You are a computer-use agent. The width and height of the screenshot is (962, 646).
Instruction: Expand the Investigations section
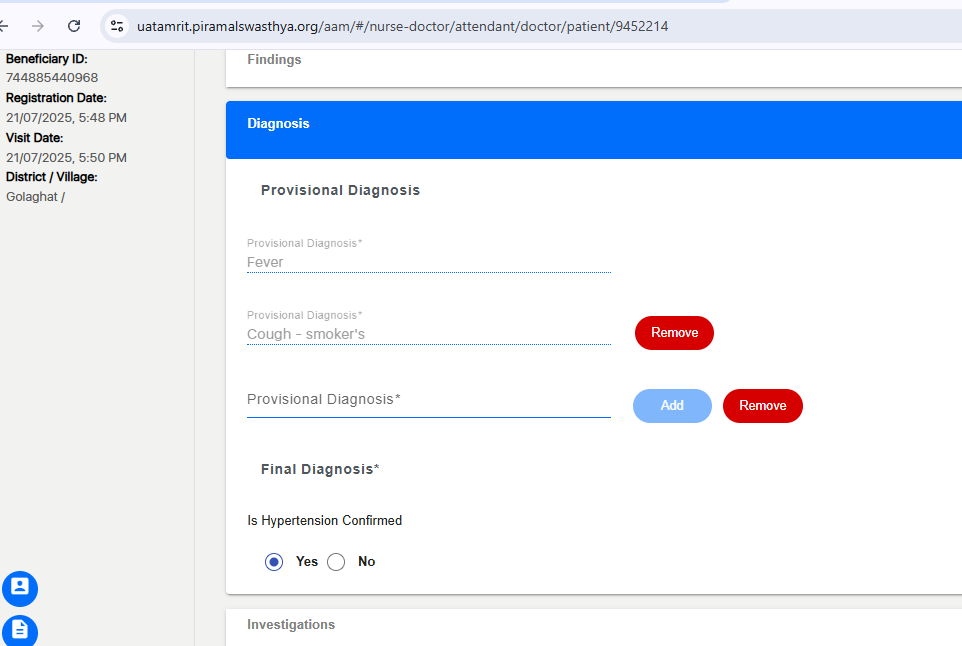click(x=594, y=626)
